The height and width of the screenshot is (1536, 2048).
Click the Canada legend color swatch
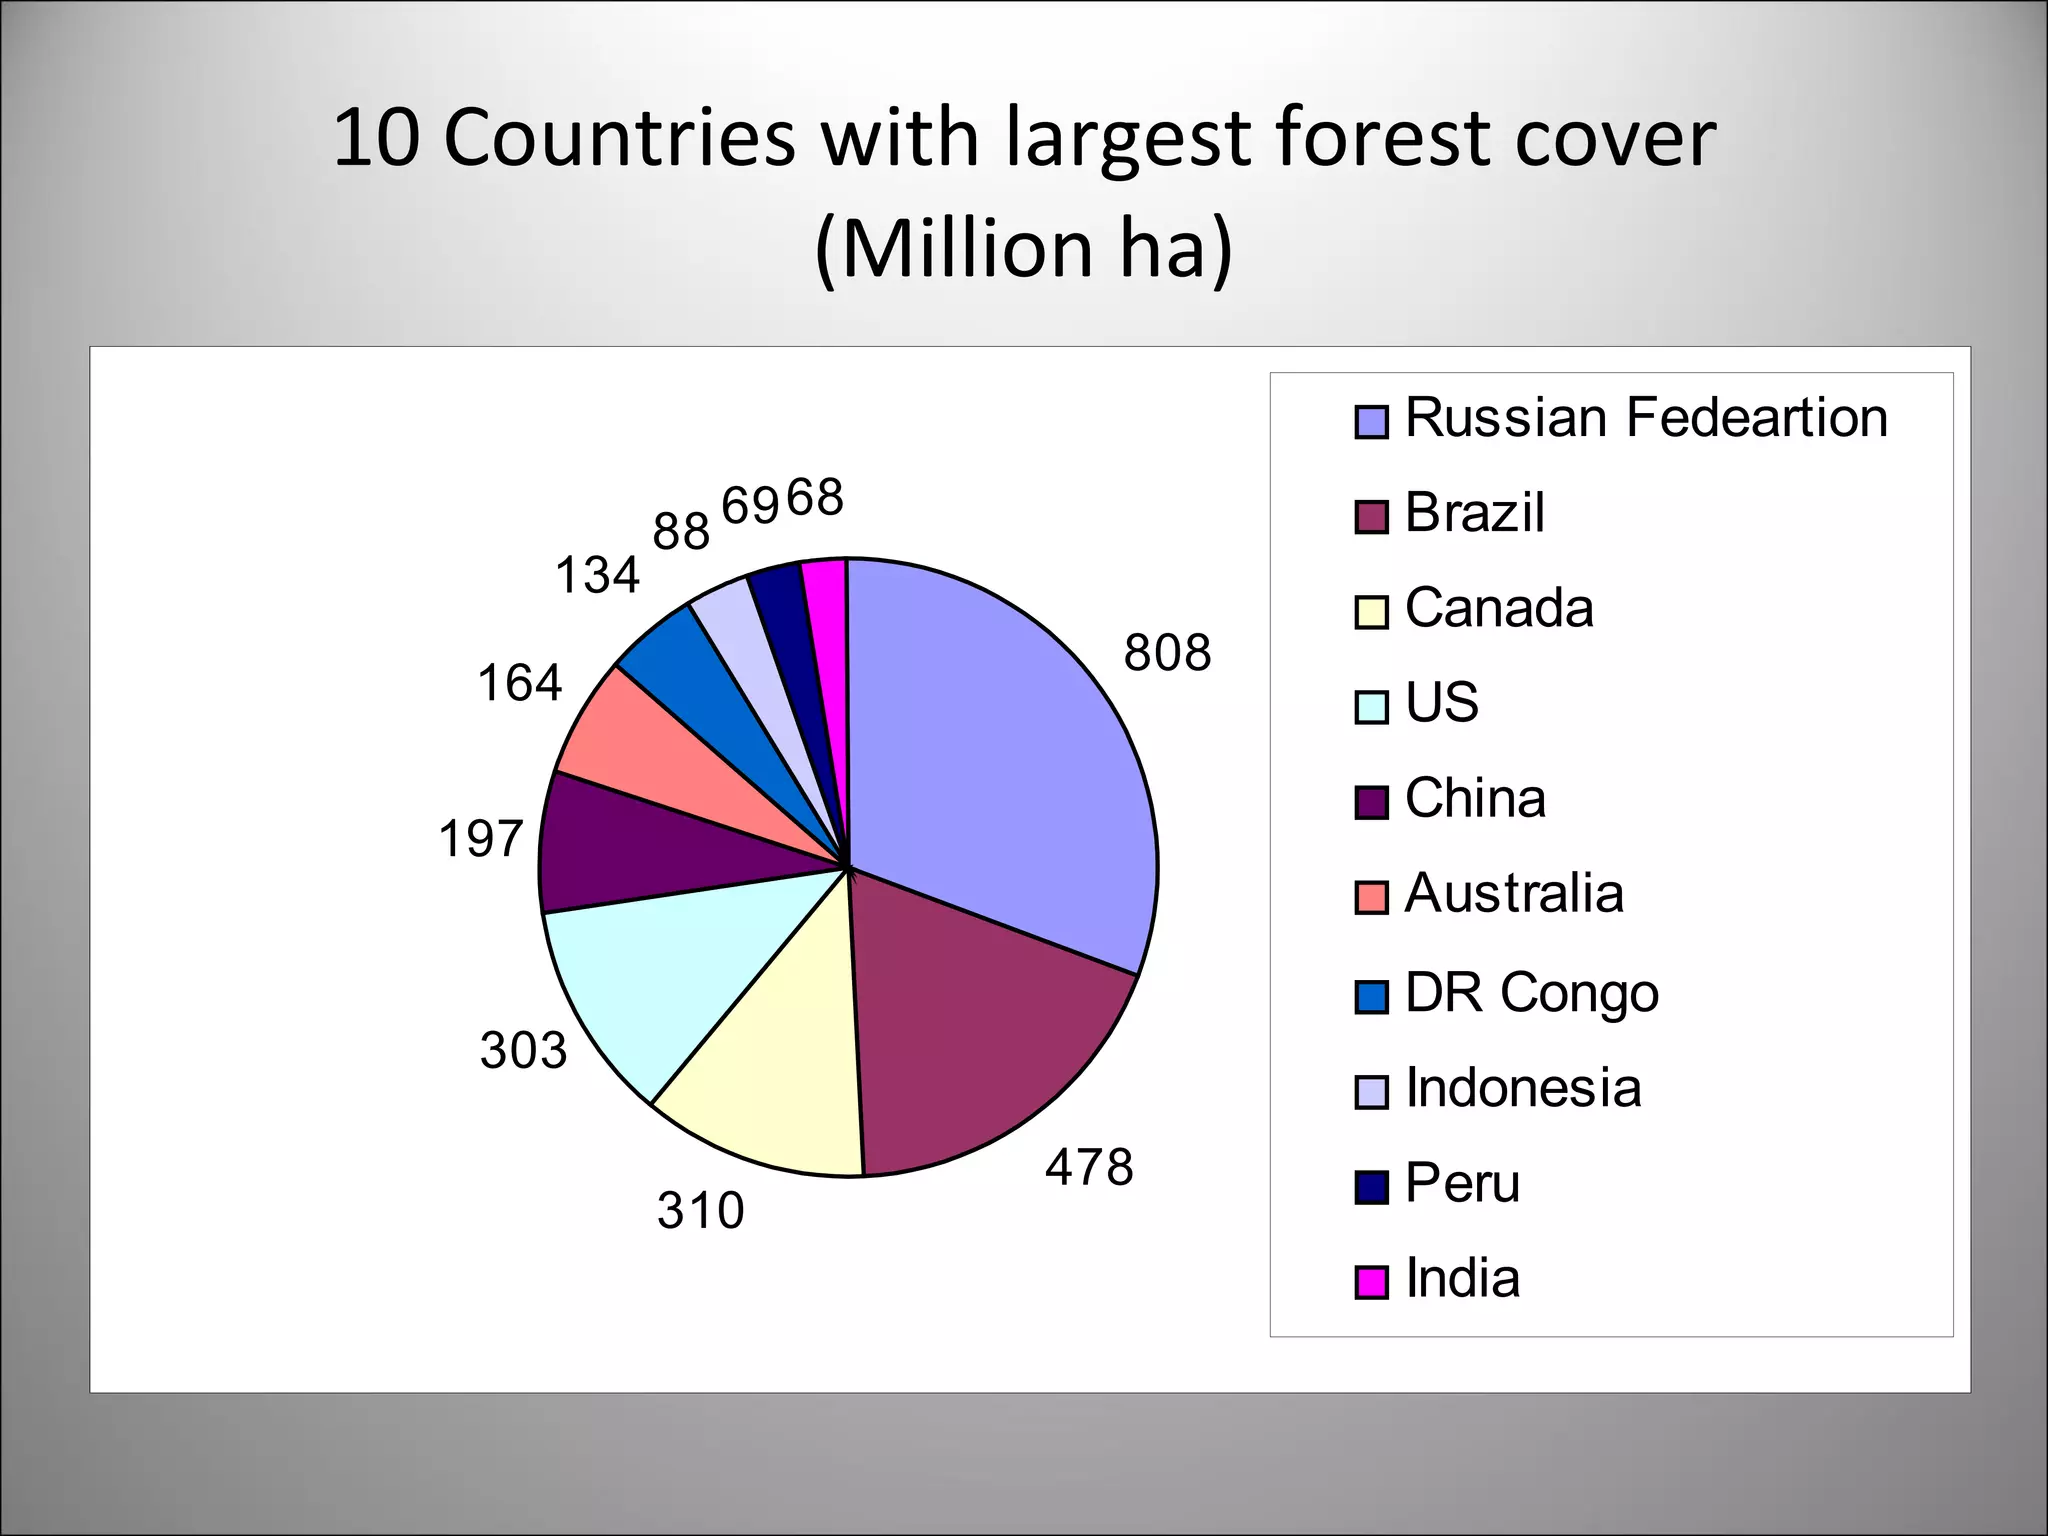(1371, 612)
